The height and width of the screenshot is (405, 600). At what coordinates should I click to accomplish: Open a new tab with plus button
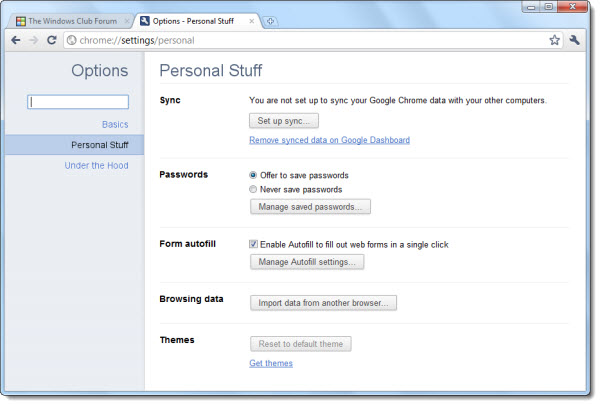[x=270, y=21]
